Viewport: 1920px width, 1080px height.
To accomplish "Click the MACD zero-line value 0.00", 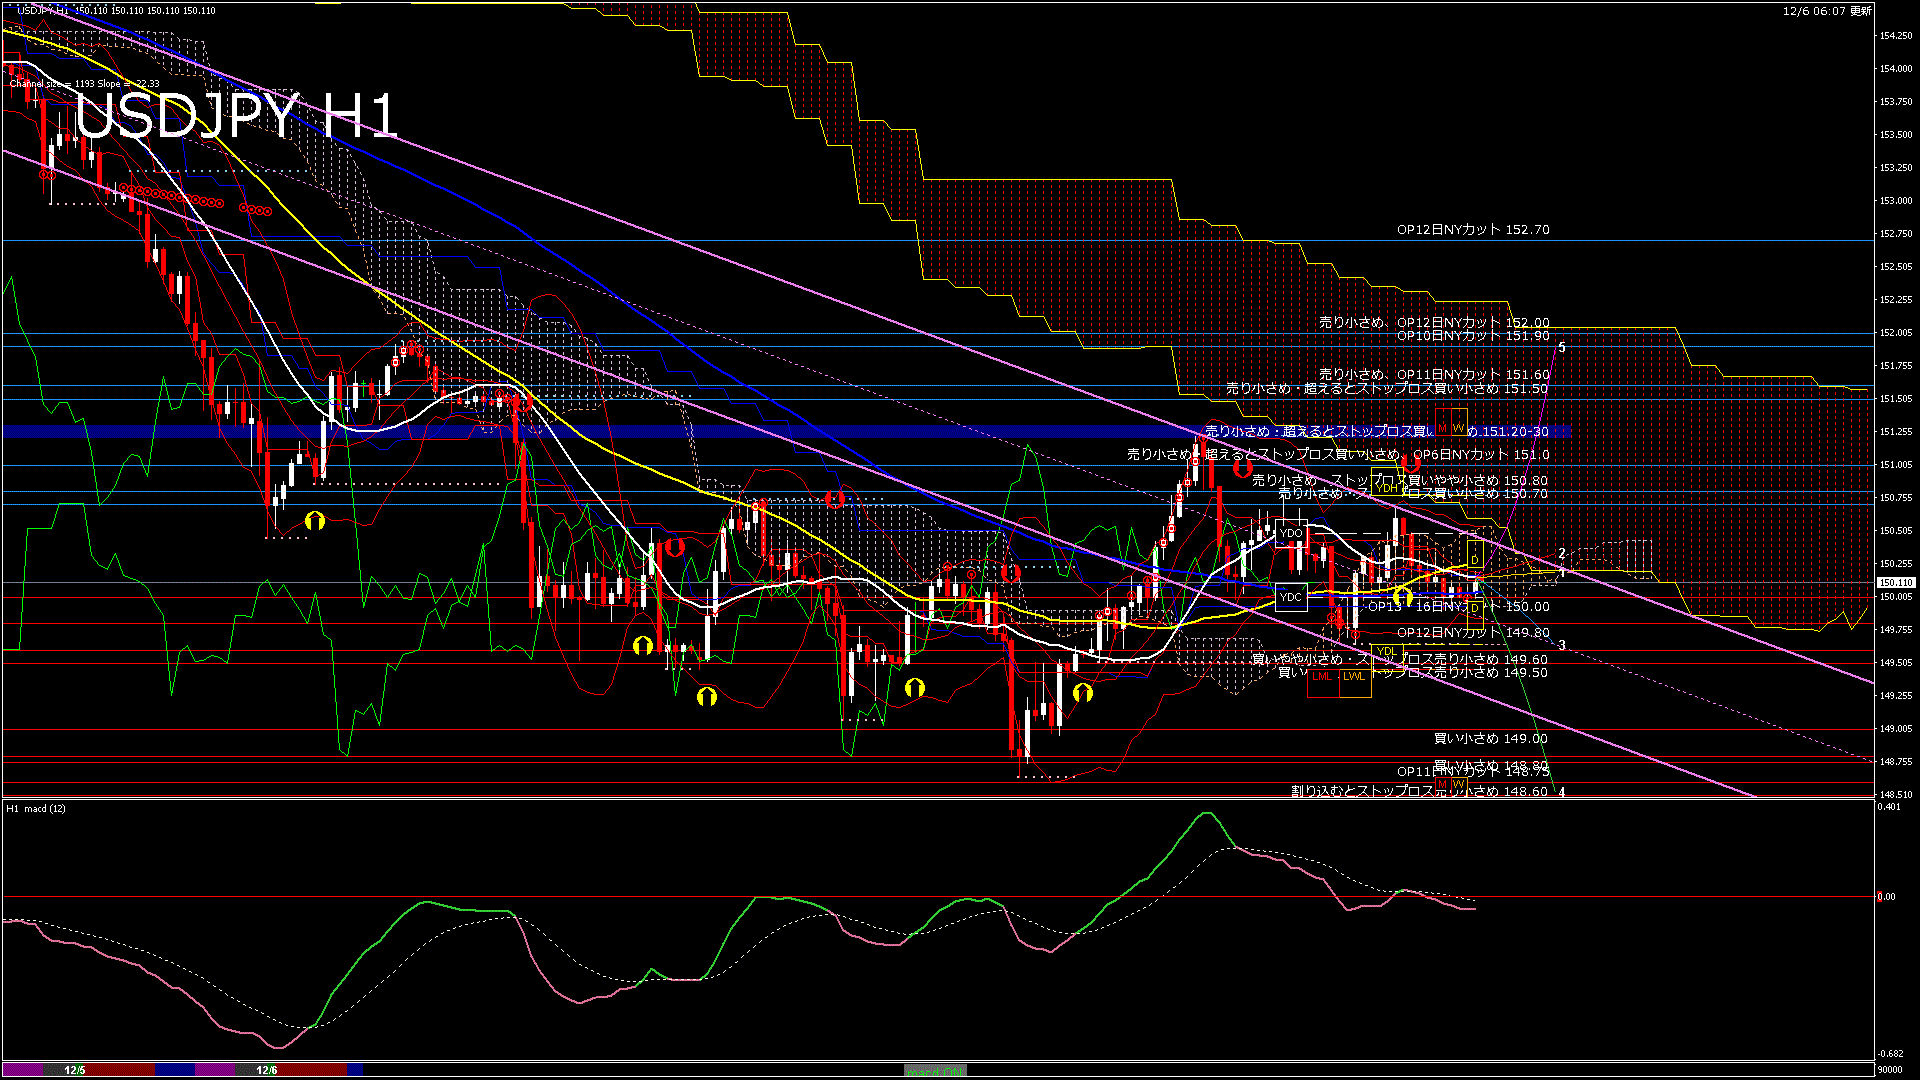I will pos(1887,897).
